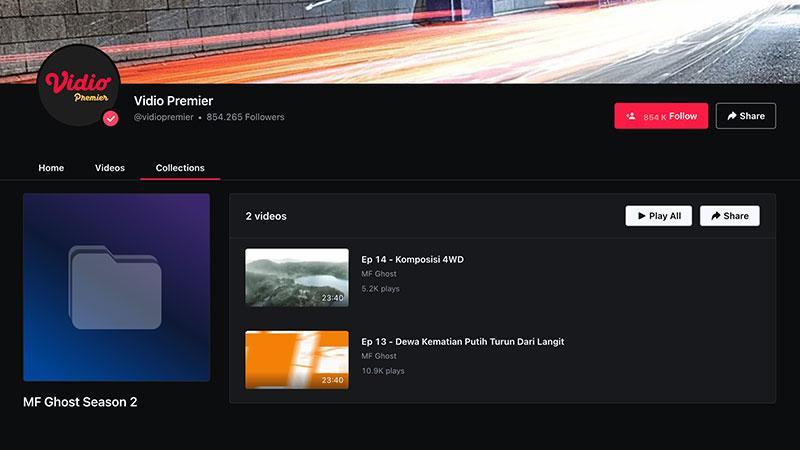Switch to the Home tab
The image size is (800, 450).
pos(51,168)
